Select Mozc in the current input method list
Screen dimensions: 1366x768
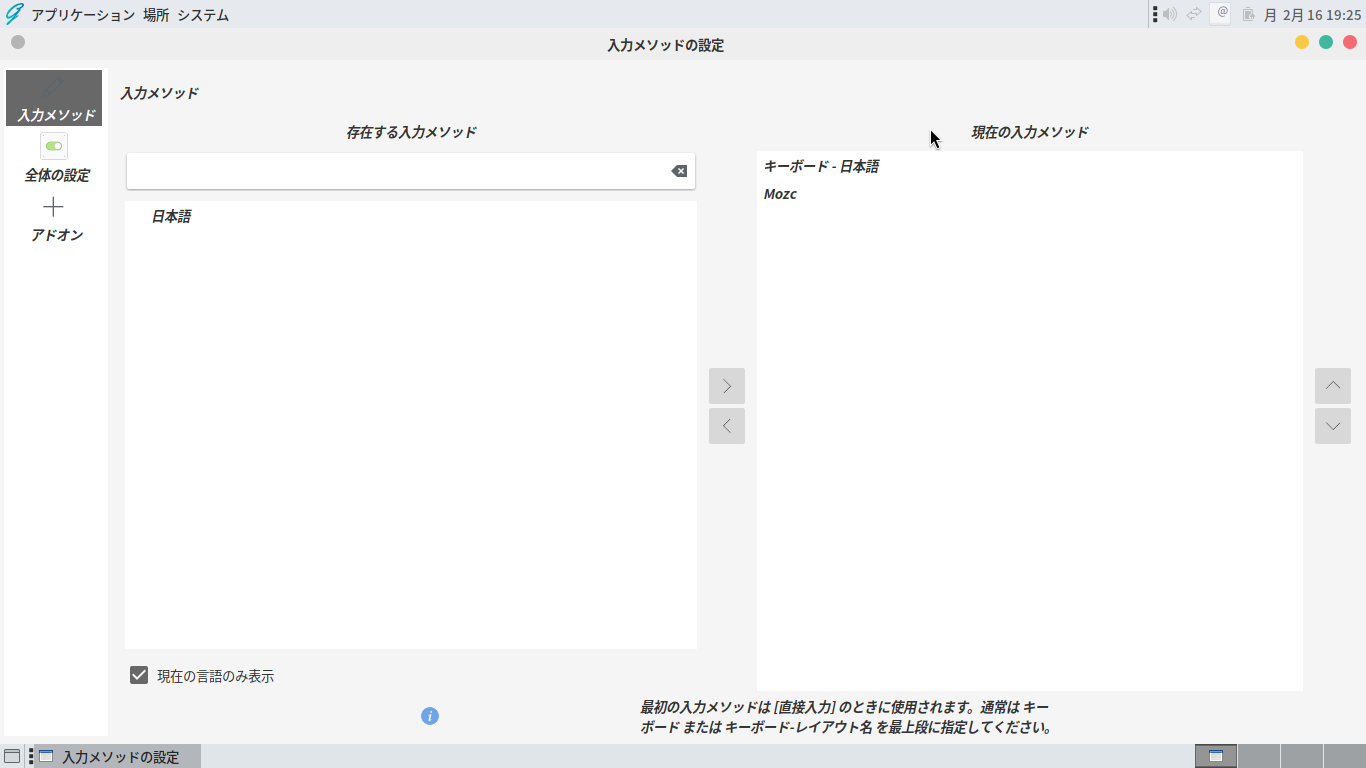[x=780, y=193]
